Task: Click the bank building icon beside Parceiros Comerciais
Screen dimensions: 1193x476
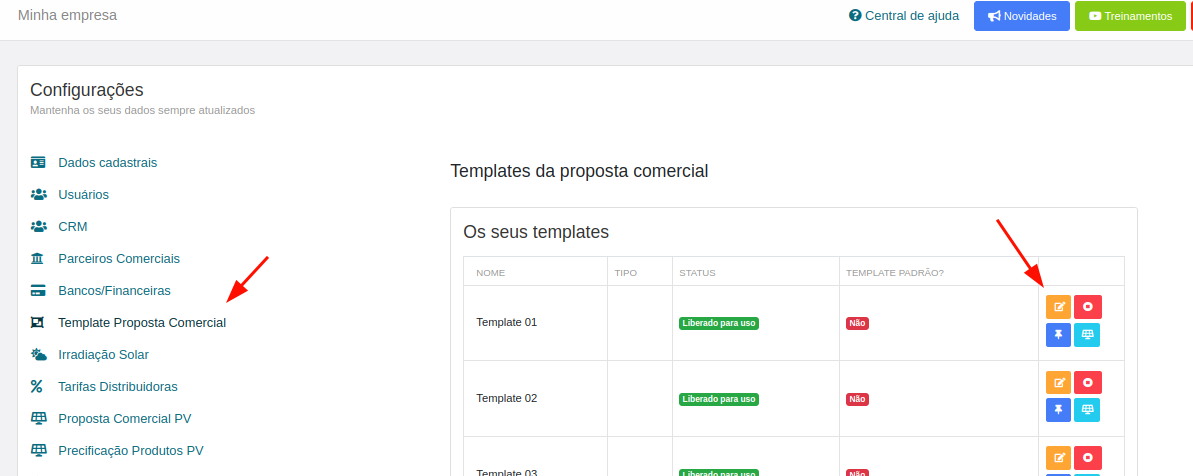Action: (x=37, y=259)
